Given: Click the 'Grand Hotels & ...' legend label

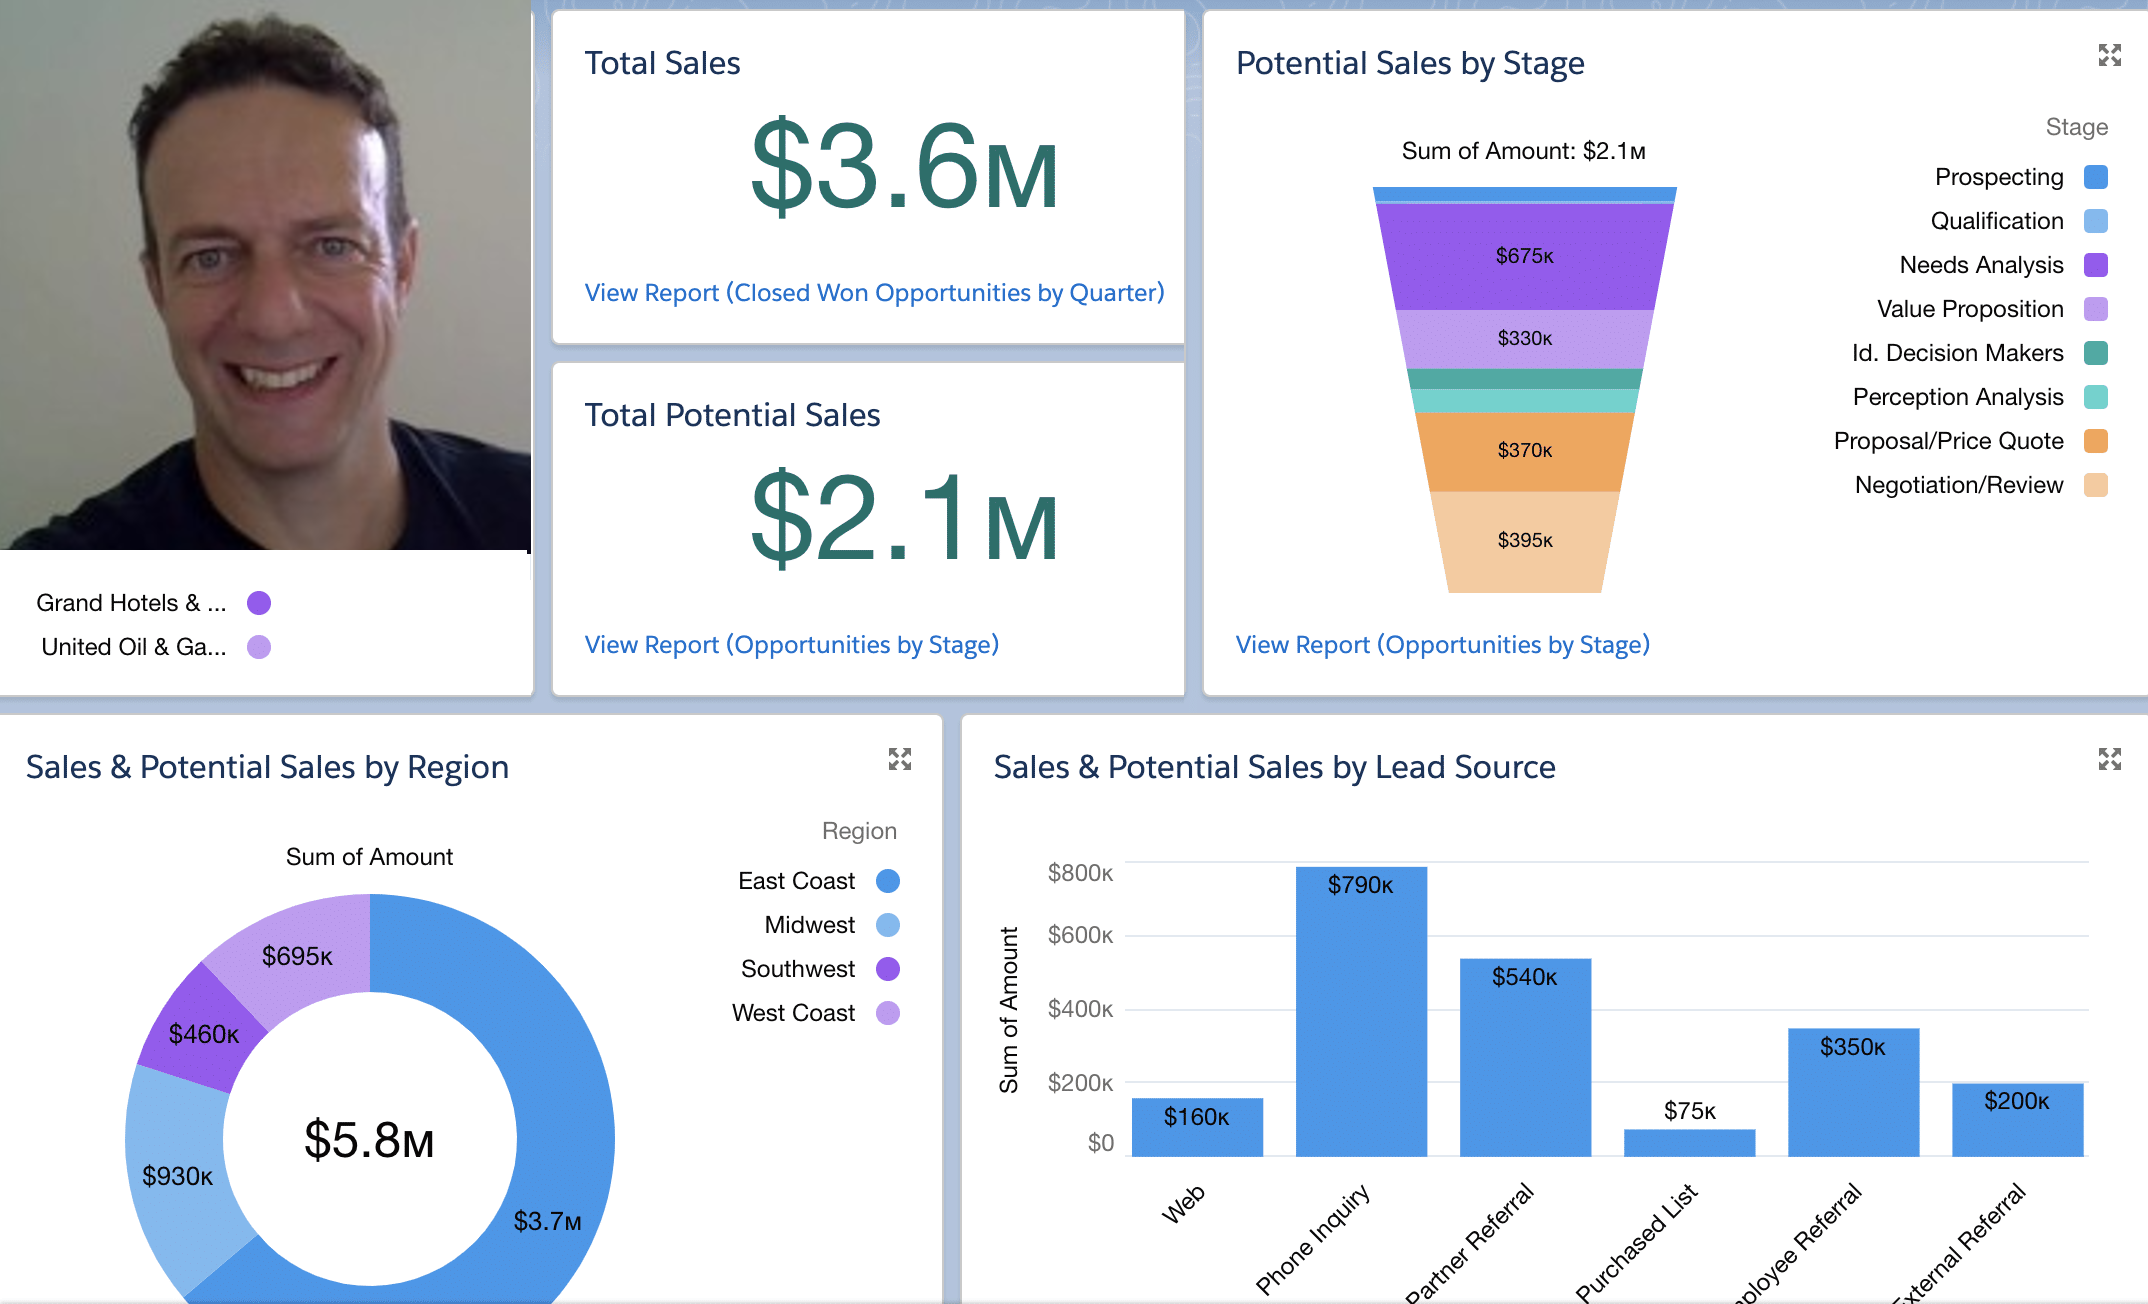Looking at the screenshot, I should click(131, 603).
